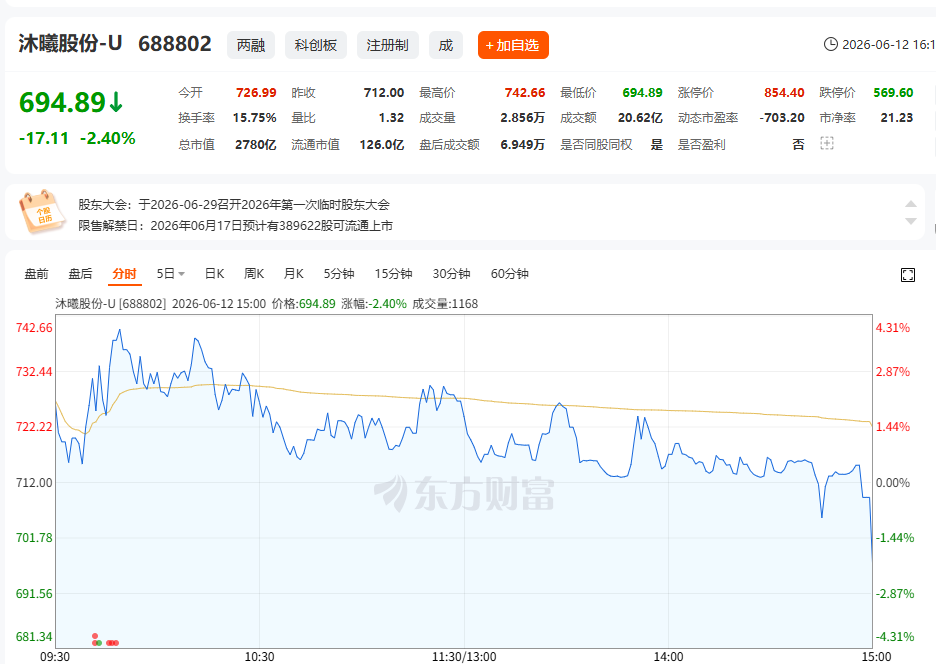
Task: Open the 限售解禁日 notice line
Action: click(235, 226)
